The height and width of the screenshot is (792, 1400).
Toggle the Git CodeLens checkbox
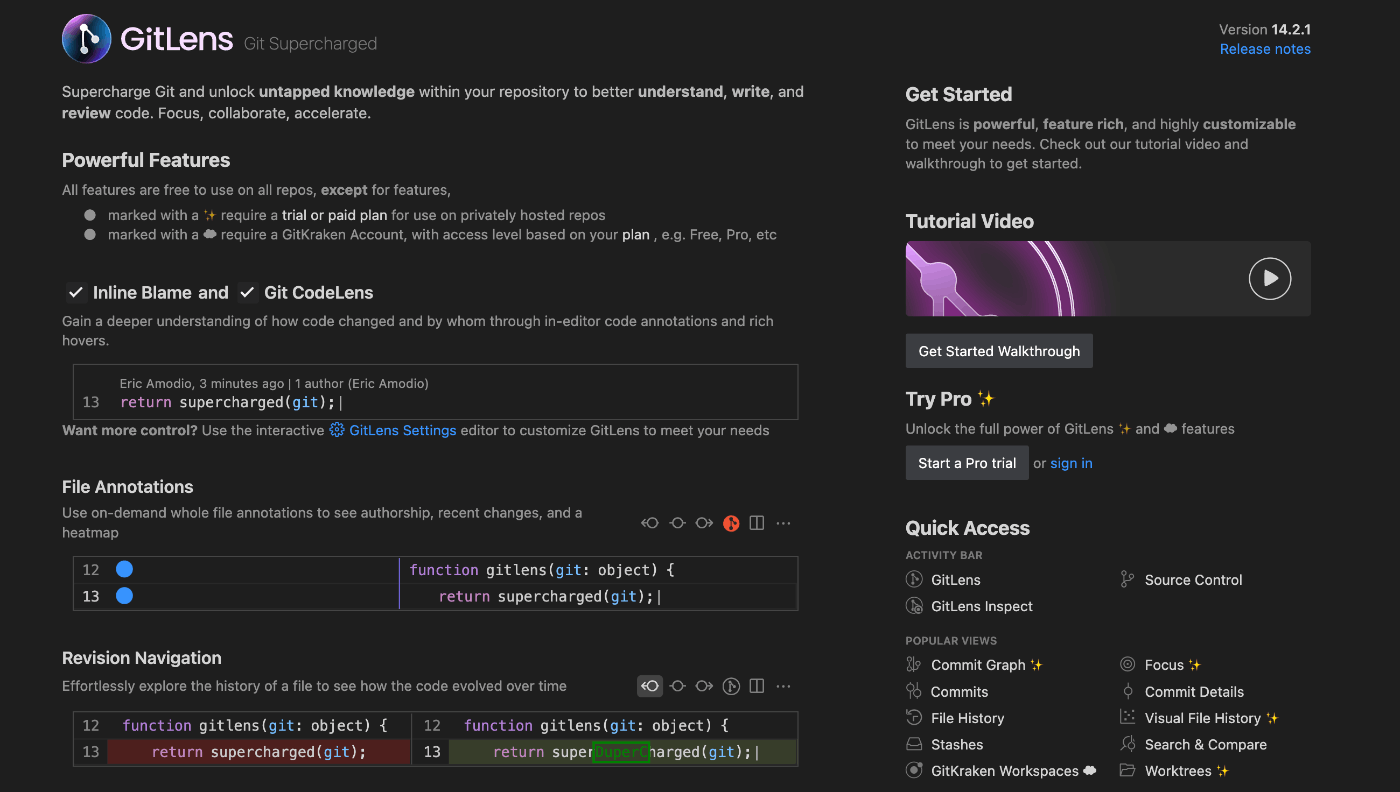tap(247, 293)
